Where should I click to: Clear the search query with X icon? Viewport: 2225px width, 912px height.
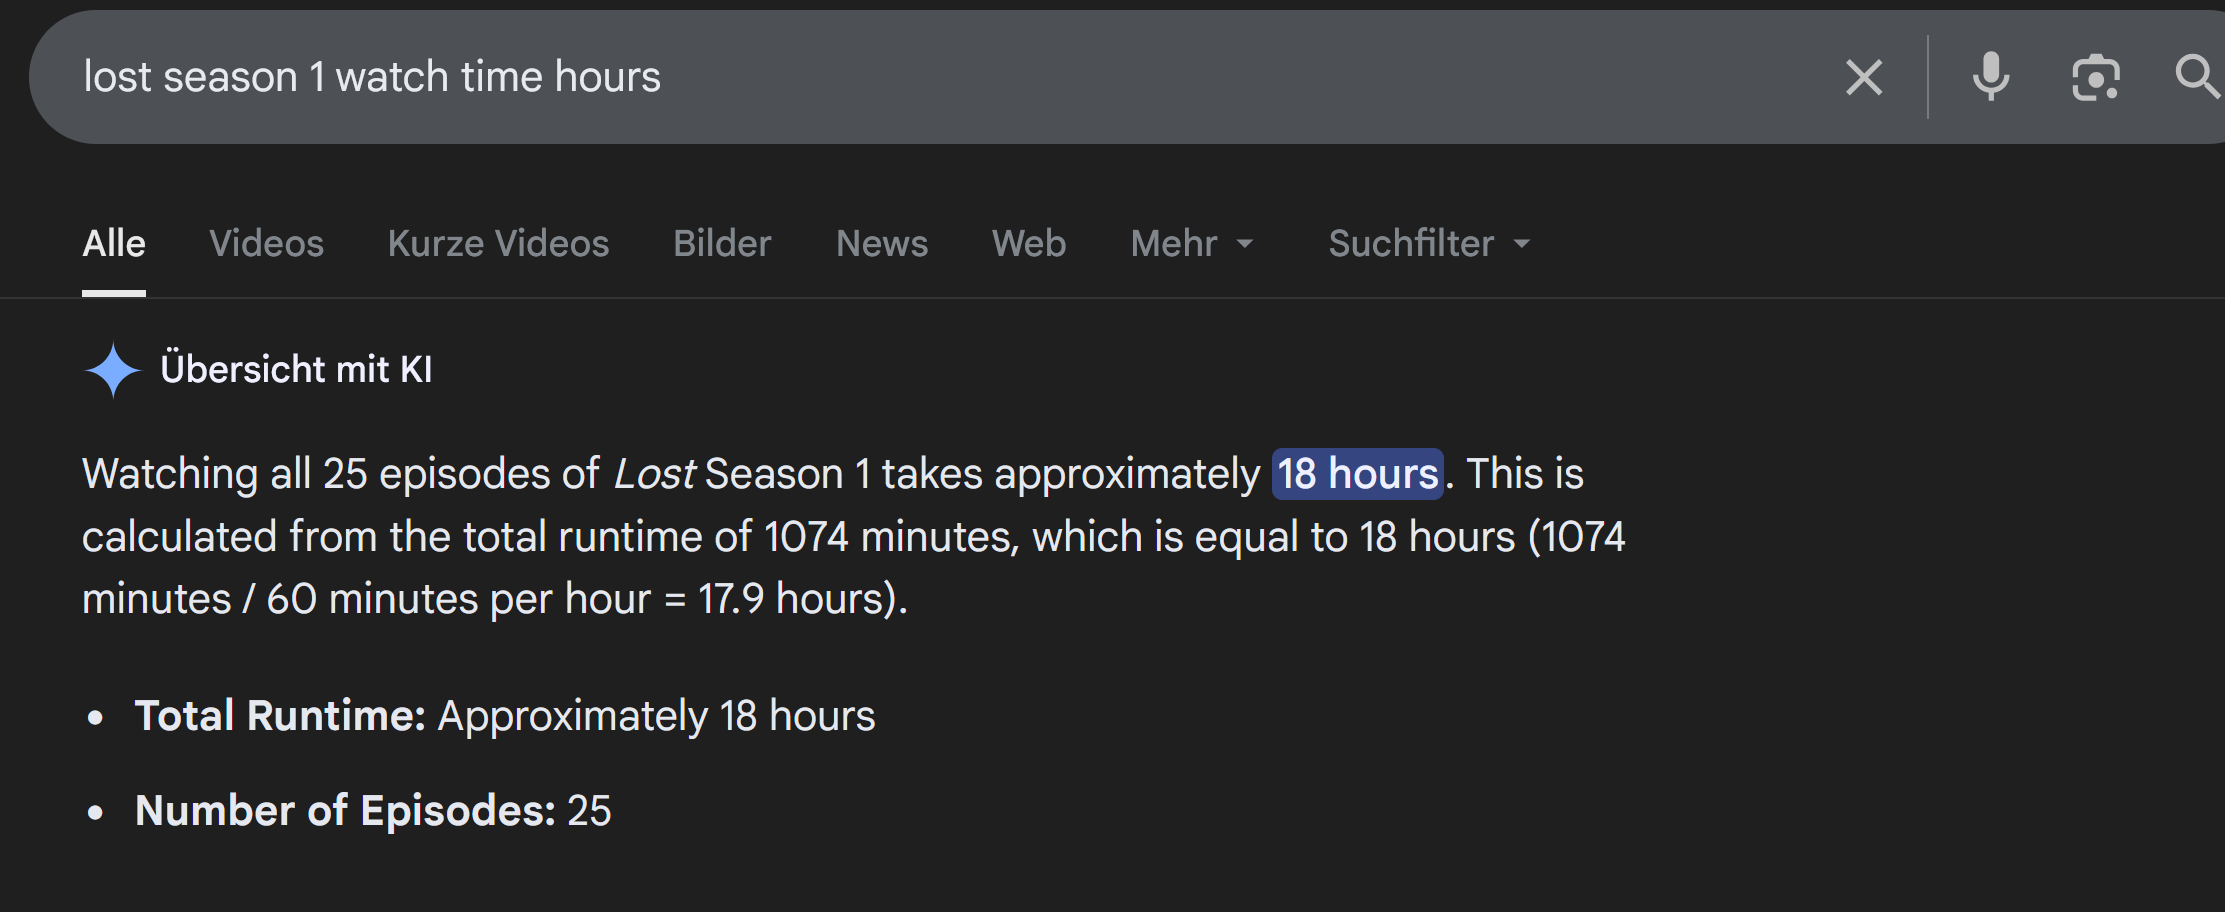point(1863,77)
